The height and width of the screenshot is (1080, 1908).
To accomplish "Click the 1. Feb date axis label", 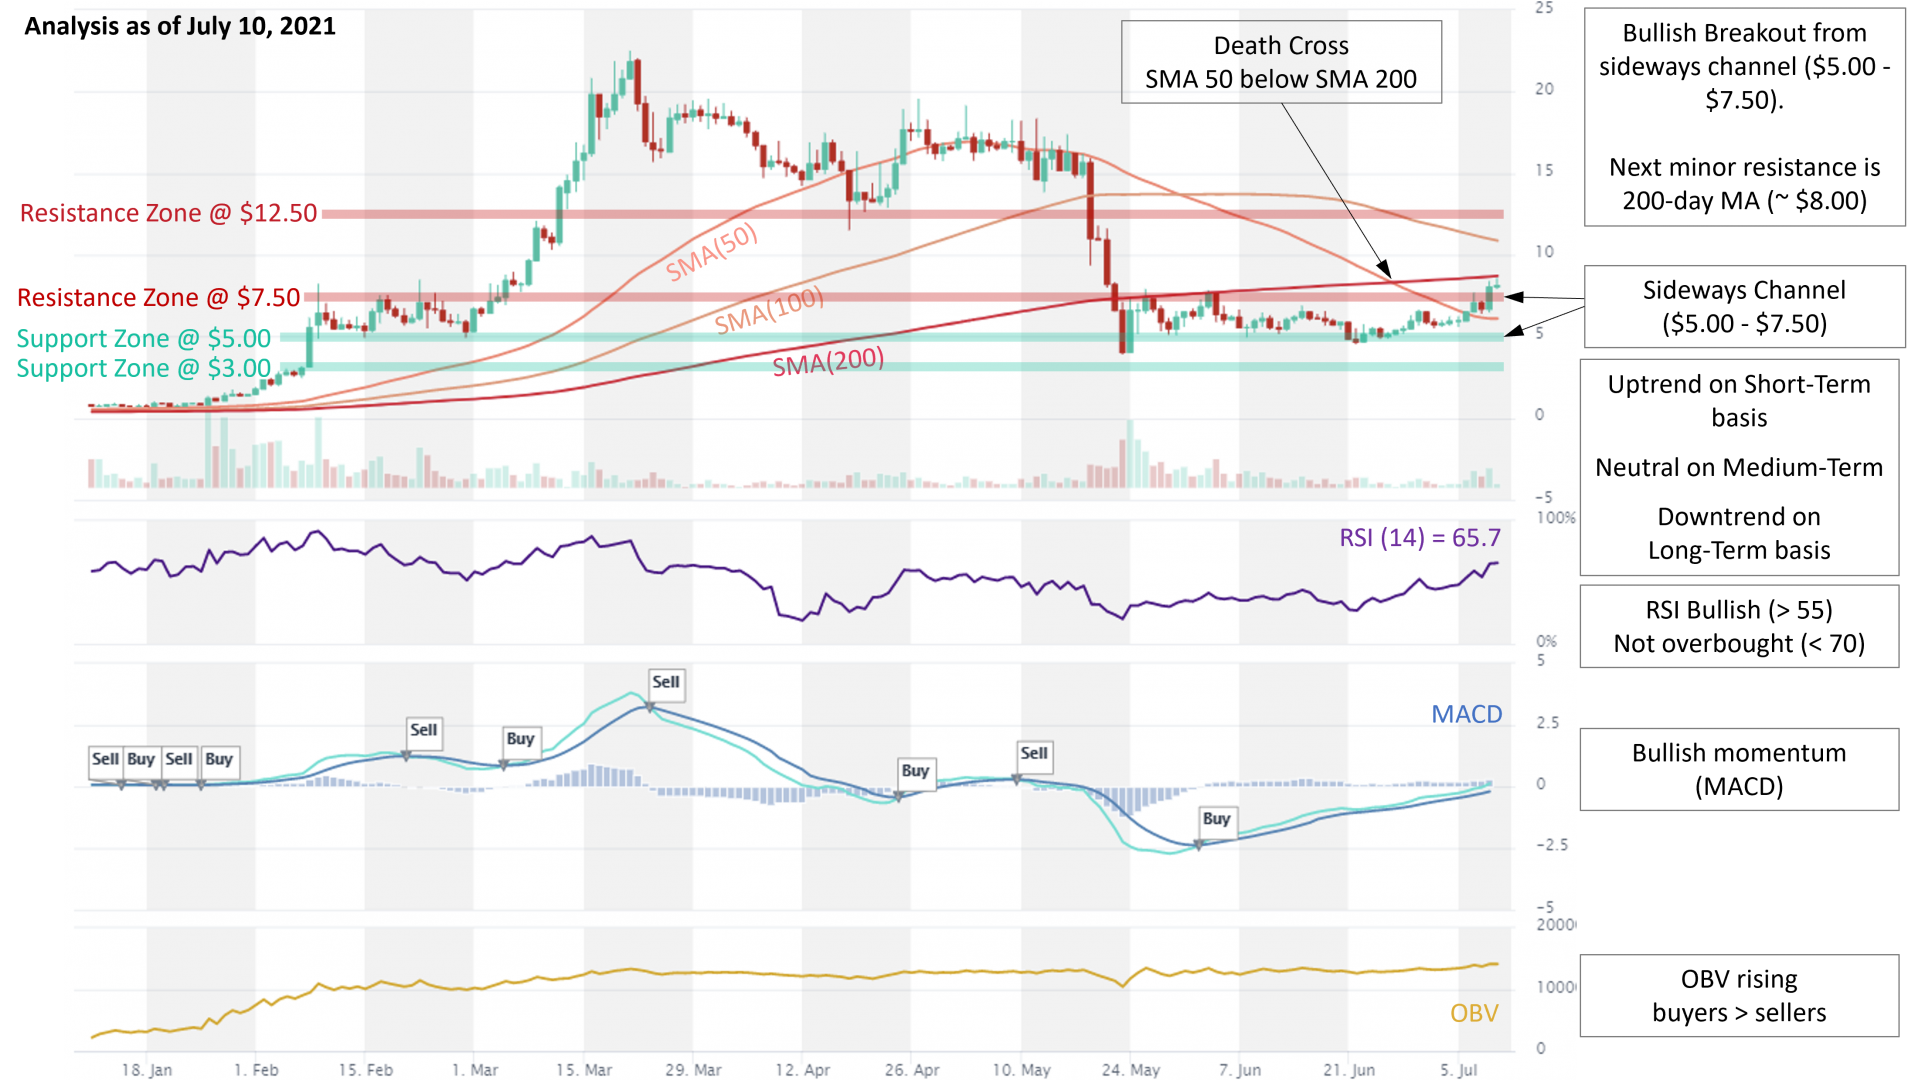I will 256,1070.
